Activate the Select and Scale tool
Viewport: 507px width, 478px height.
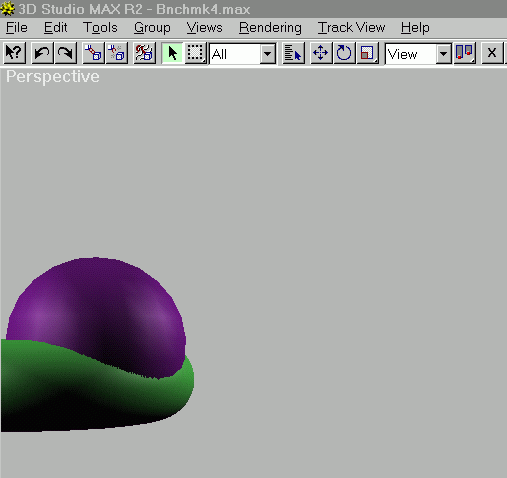click(367, 53)
